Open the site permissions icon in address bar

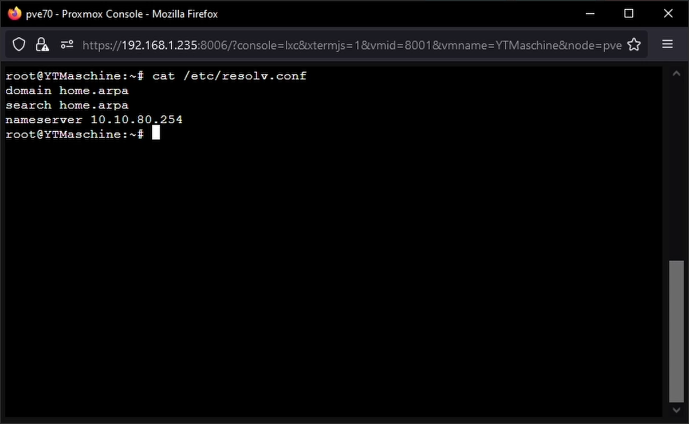pyautogui.click(x=67, y=44)
